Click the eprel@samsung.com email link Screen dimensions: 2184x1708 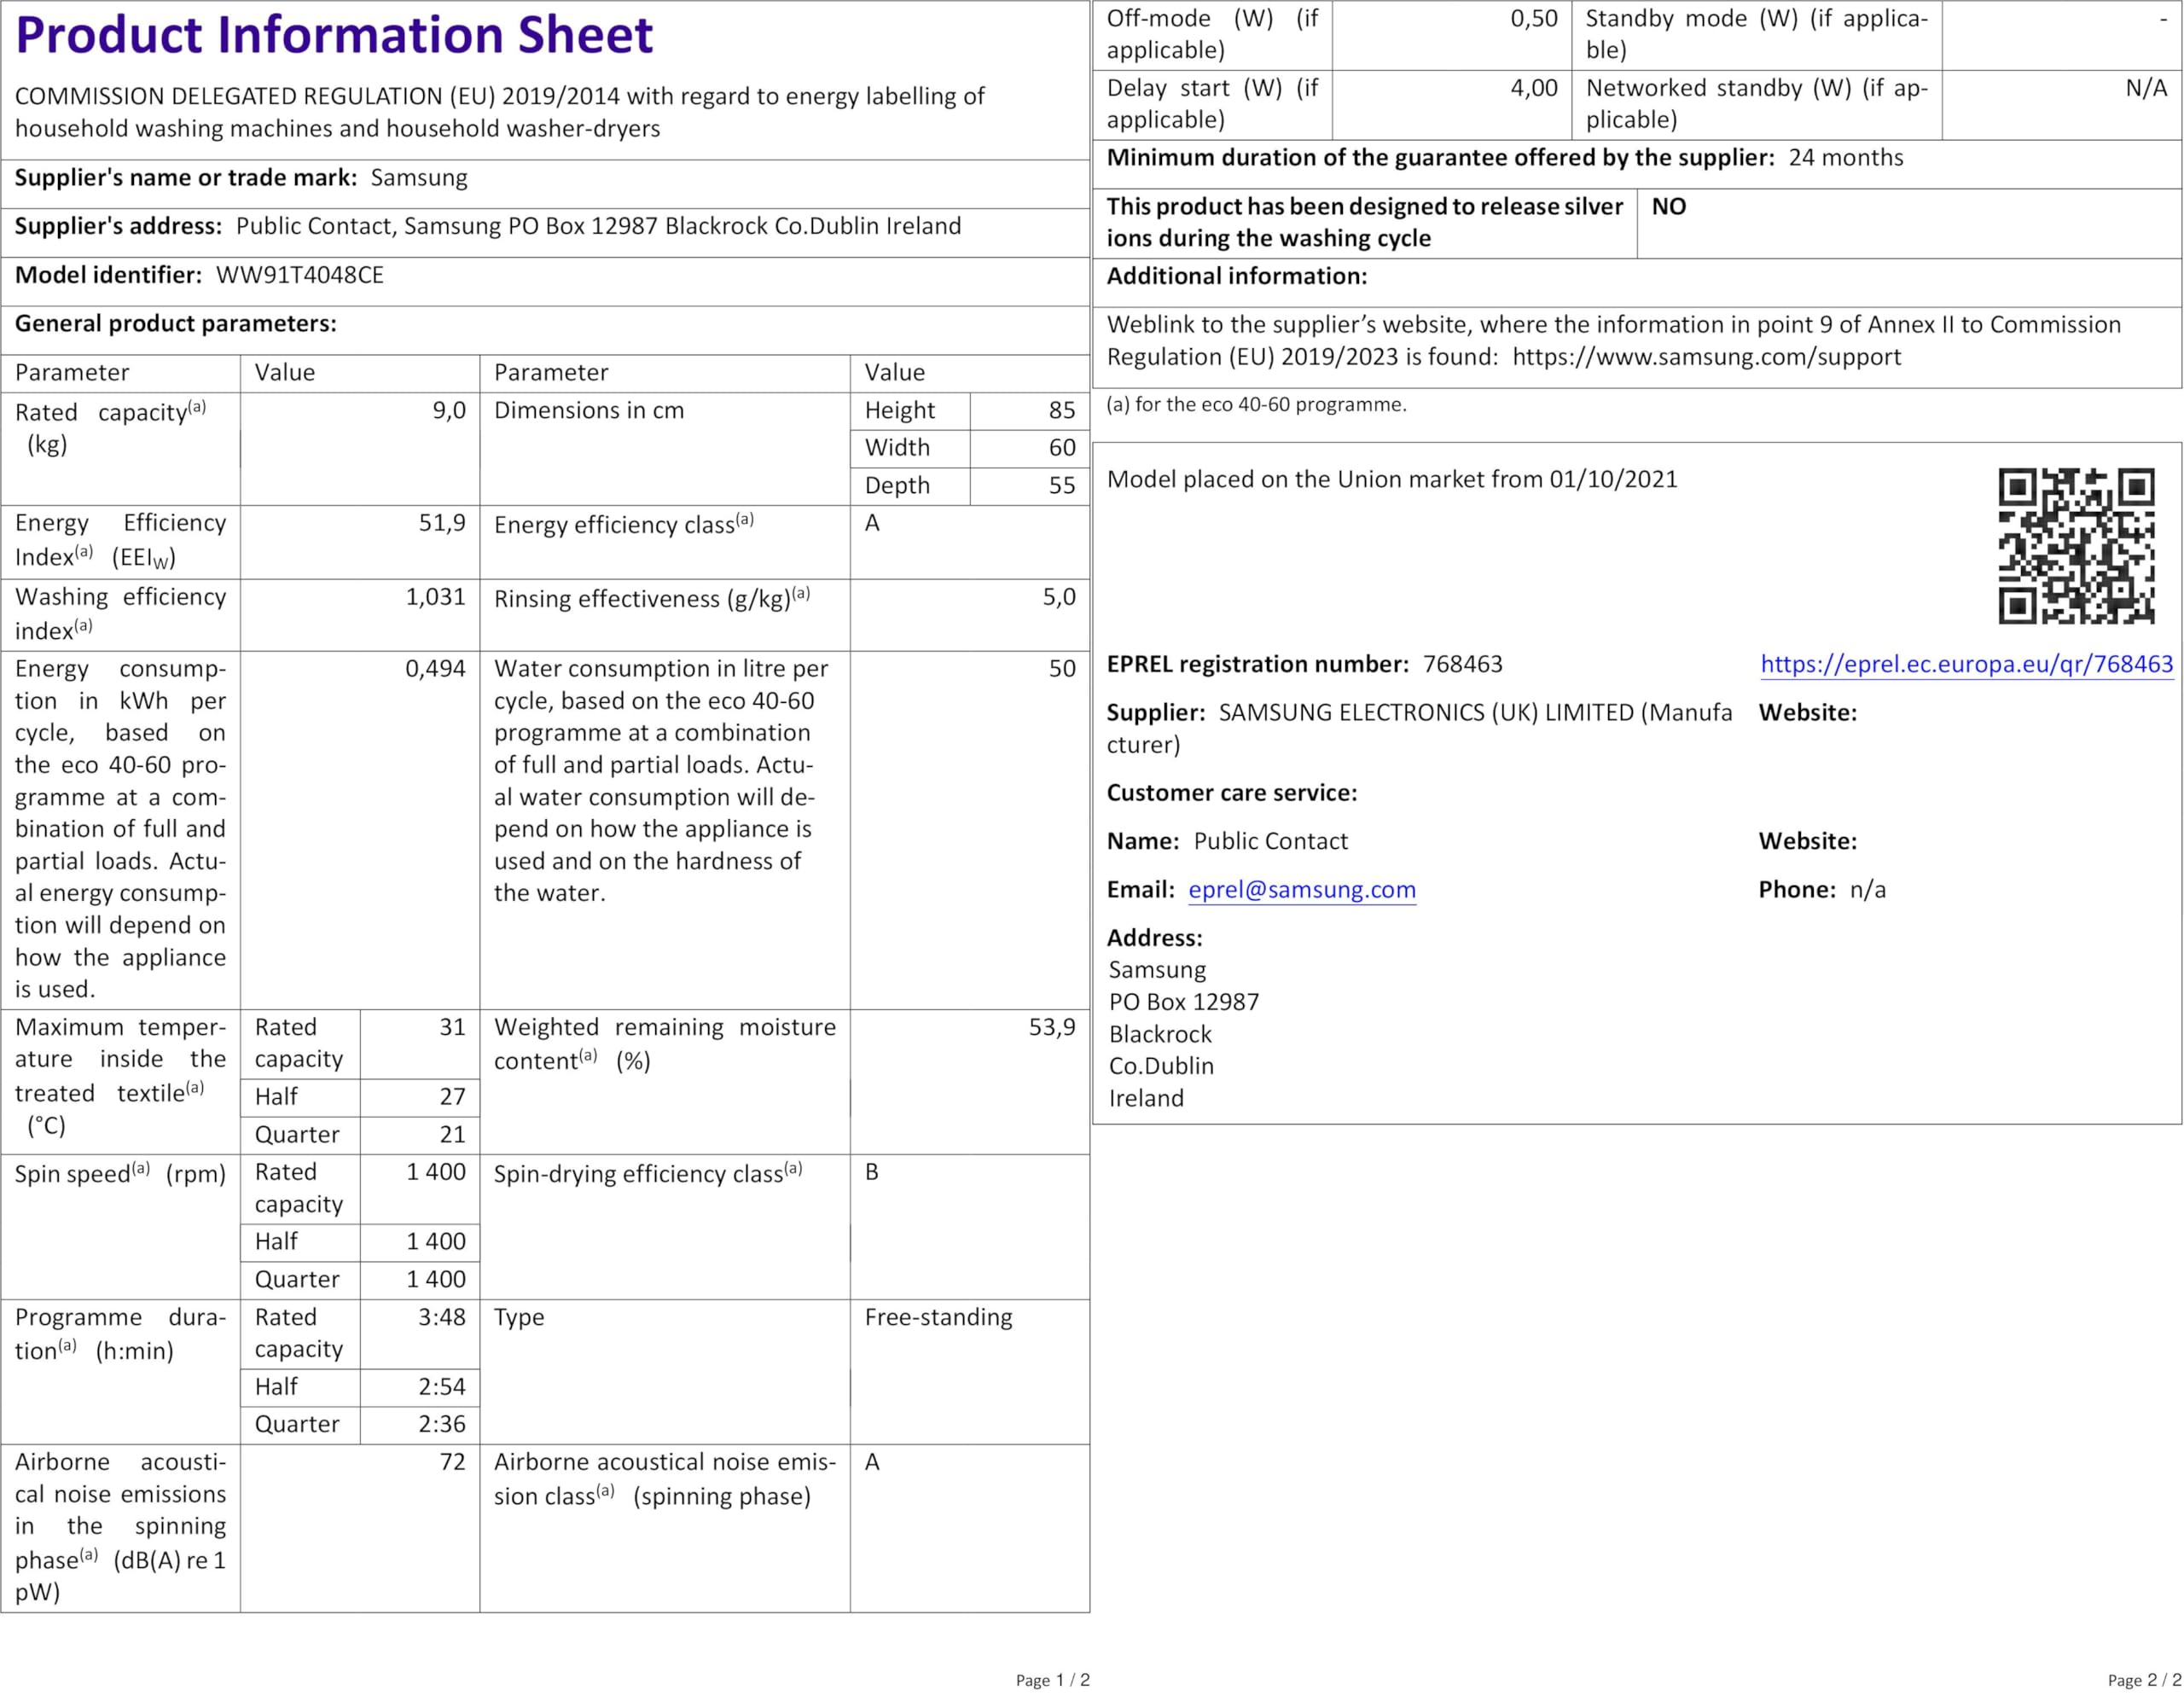pos(1301,890)
